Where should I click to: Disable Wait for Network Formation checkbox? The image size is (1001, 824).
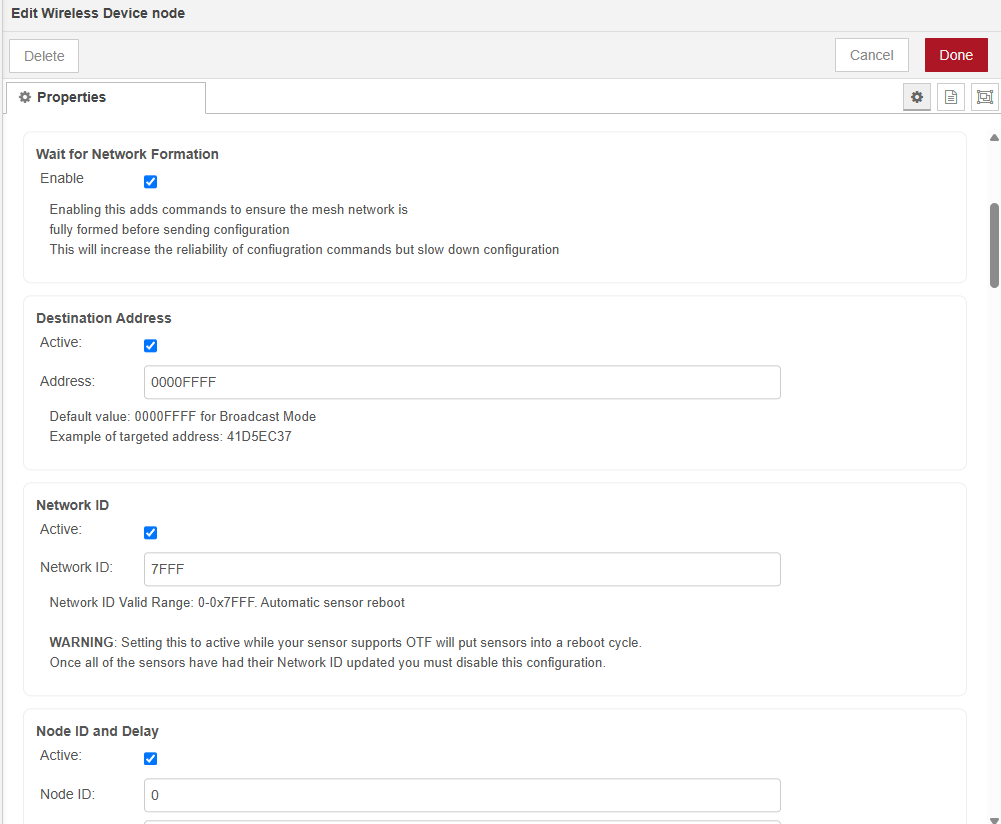(x=150, y=182)
